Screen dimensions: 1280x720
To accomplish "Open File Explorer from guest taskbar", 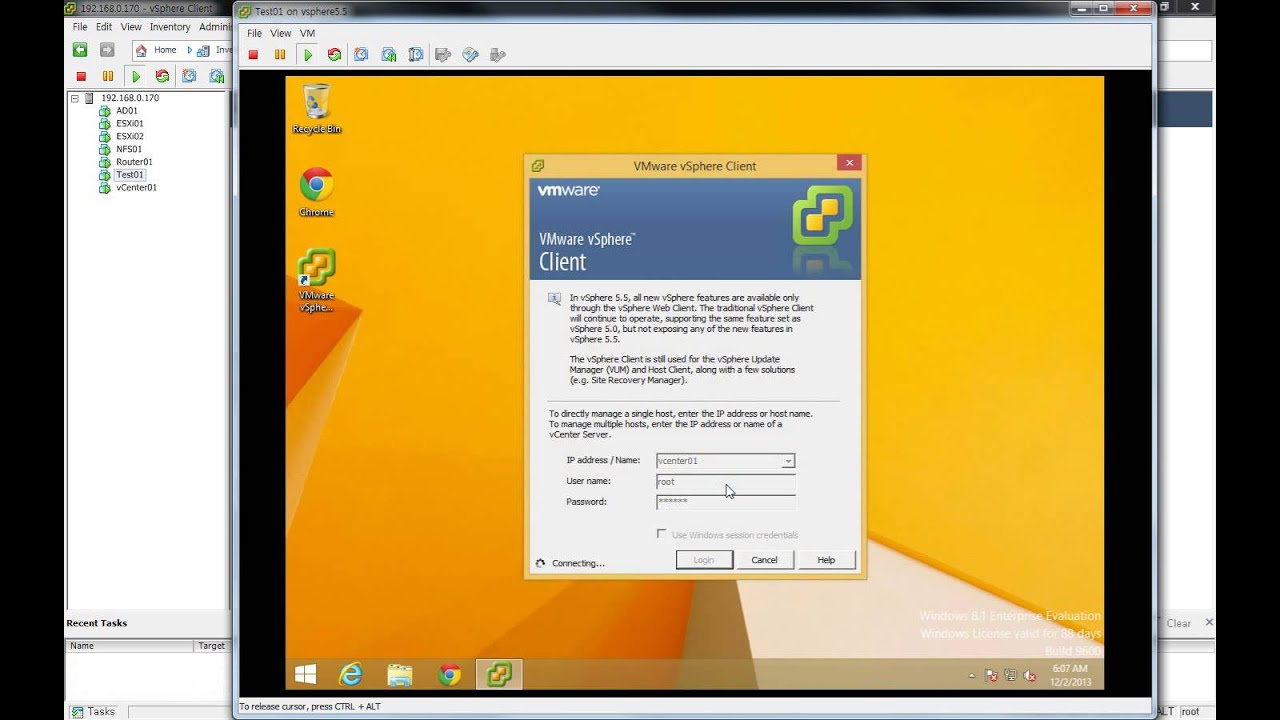I will click(400, 675).
